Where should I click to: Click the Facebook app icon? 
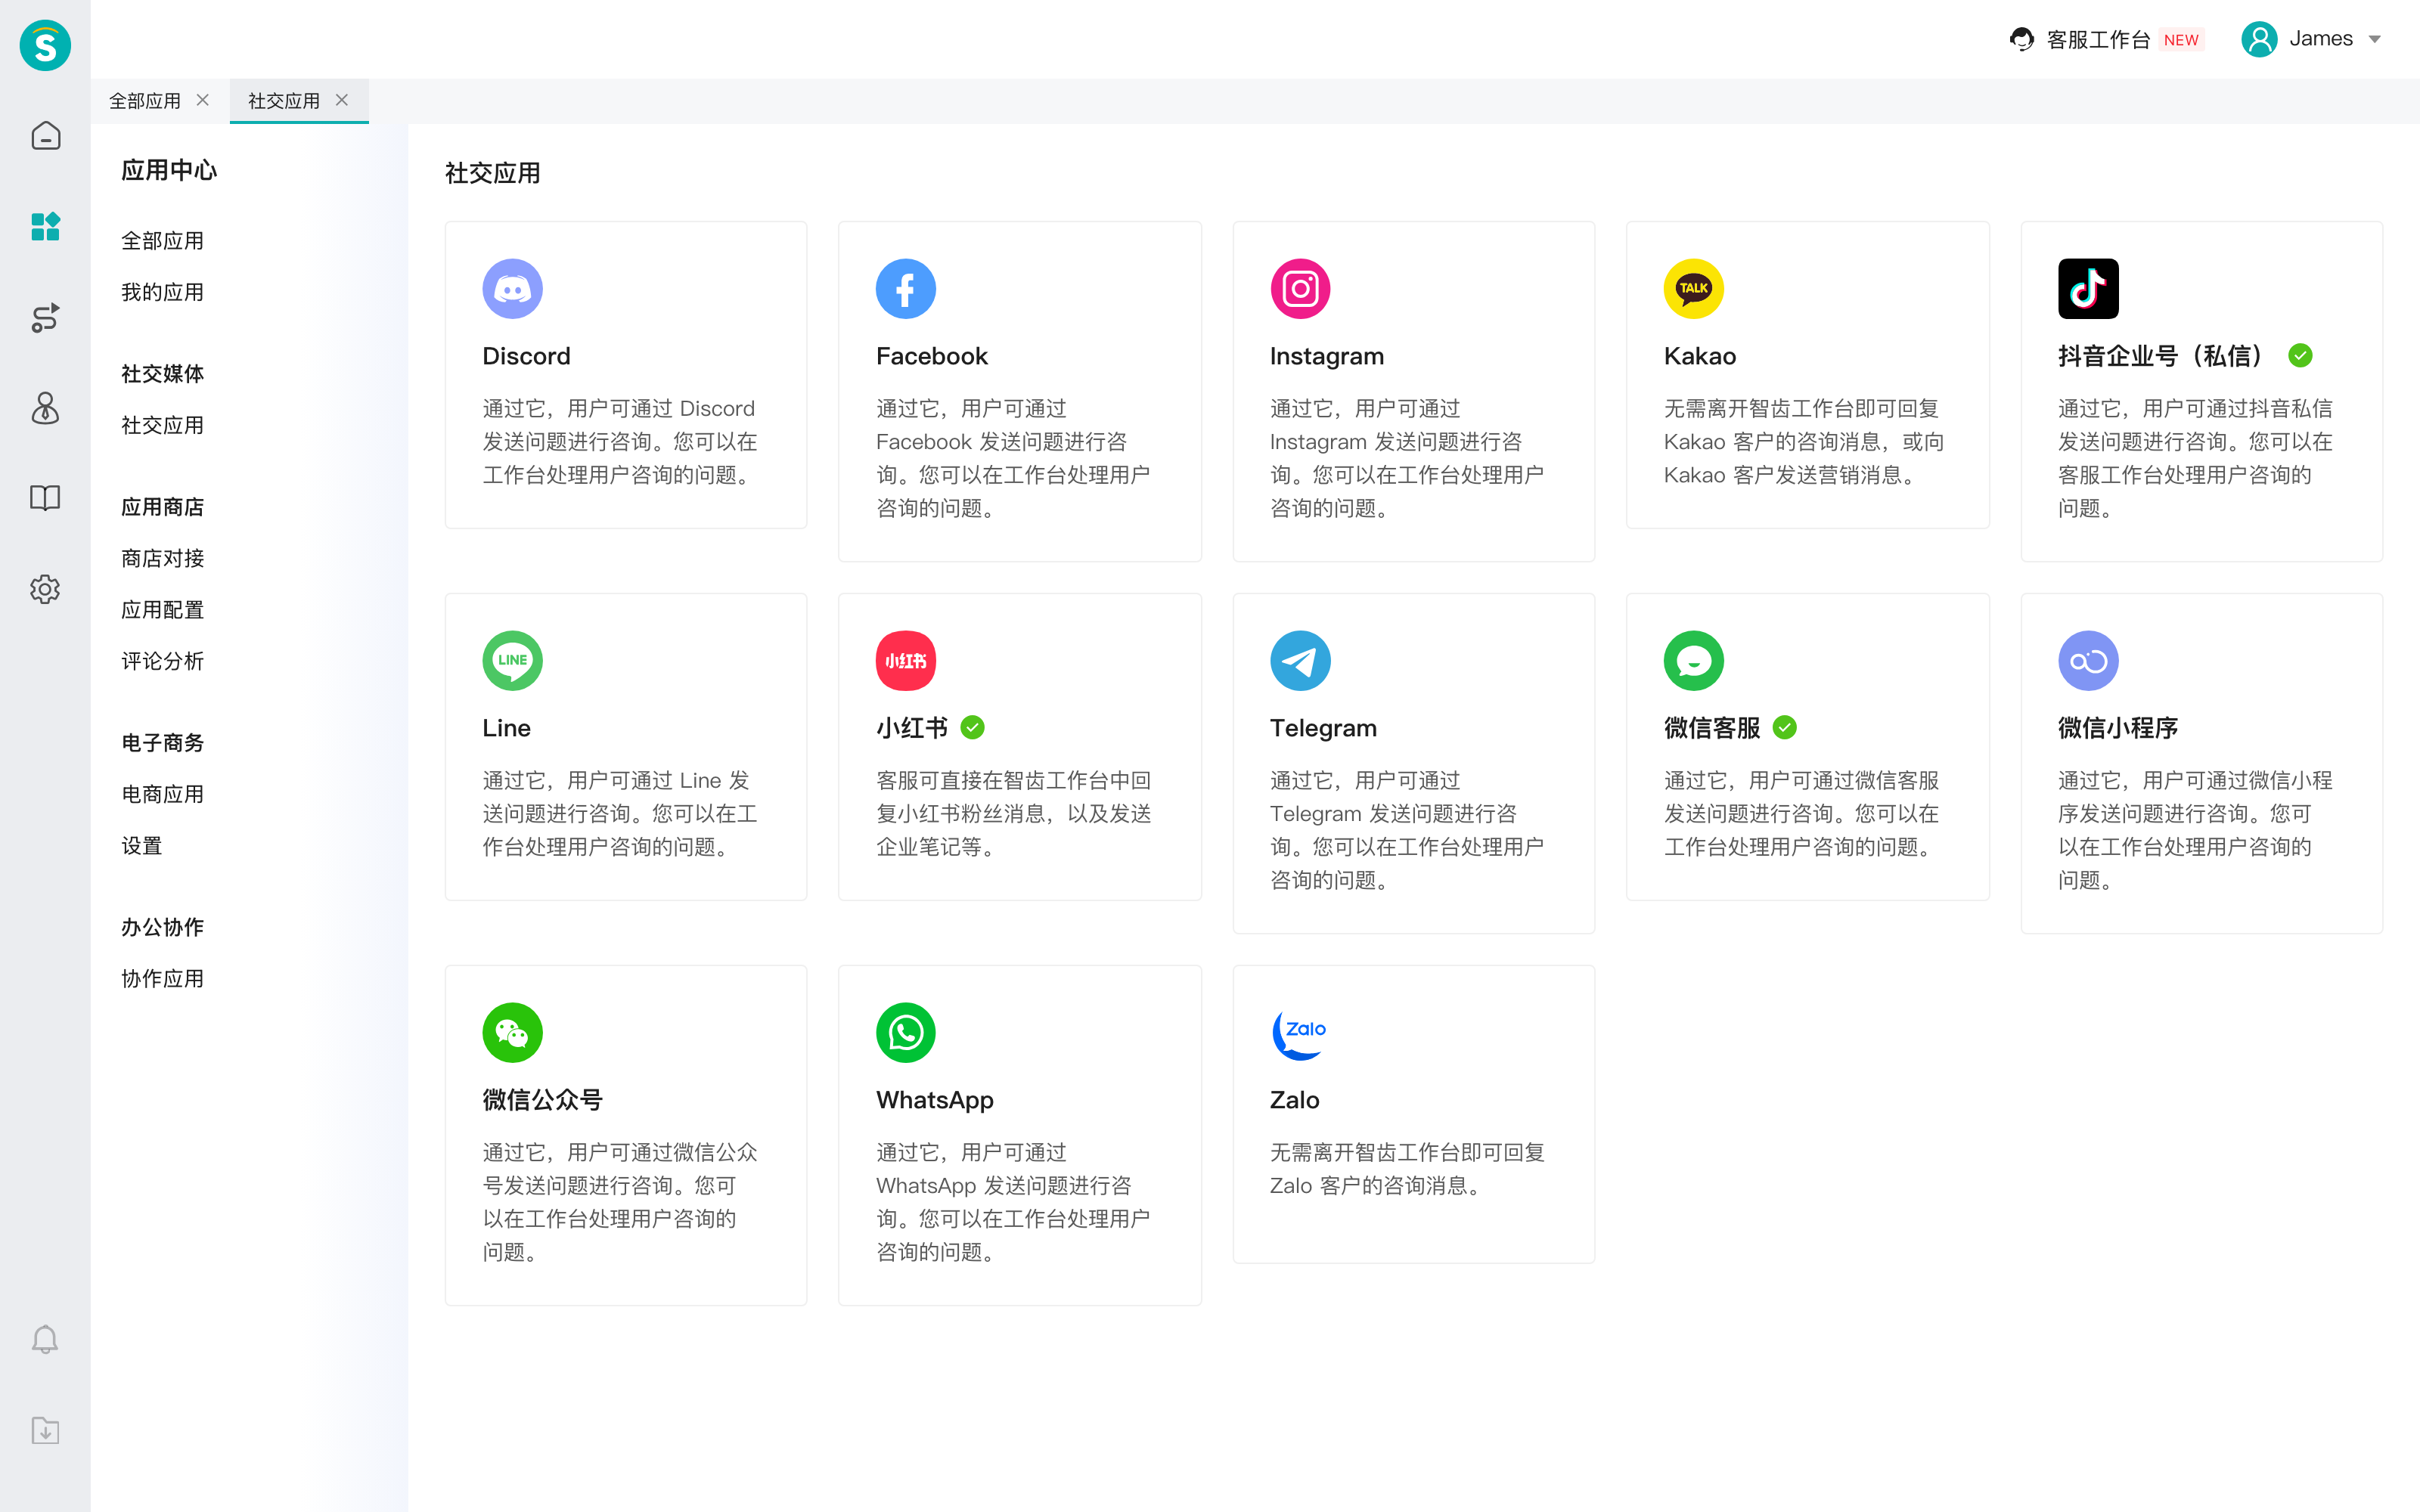pos(906,289)
